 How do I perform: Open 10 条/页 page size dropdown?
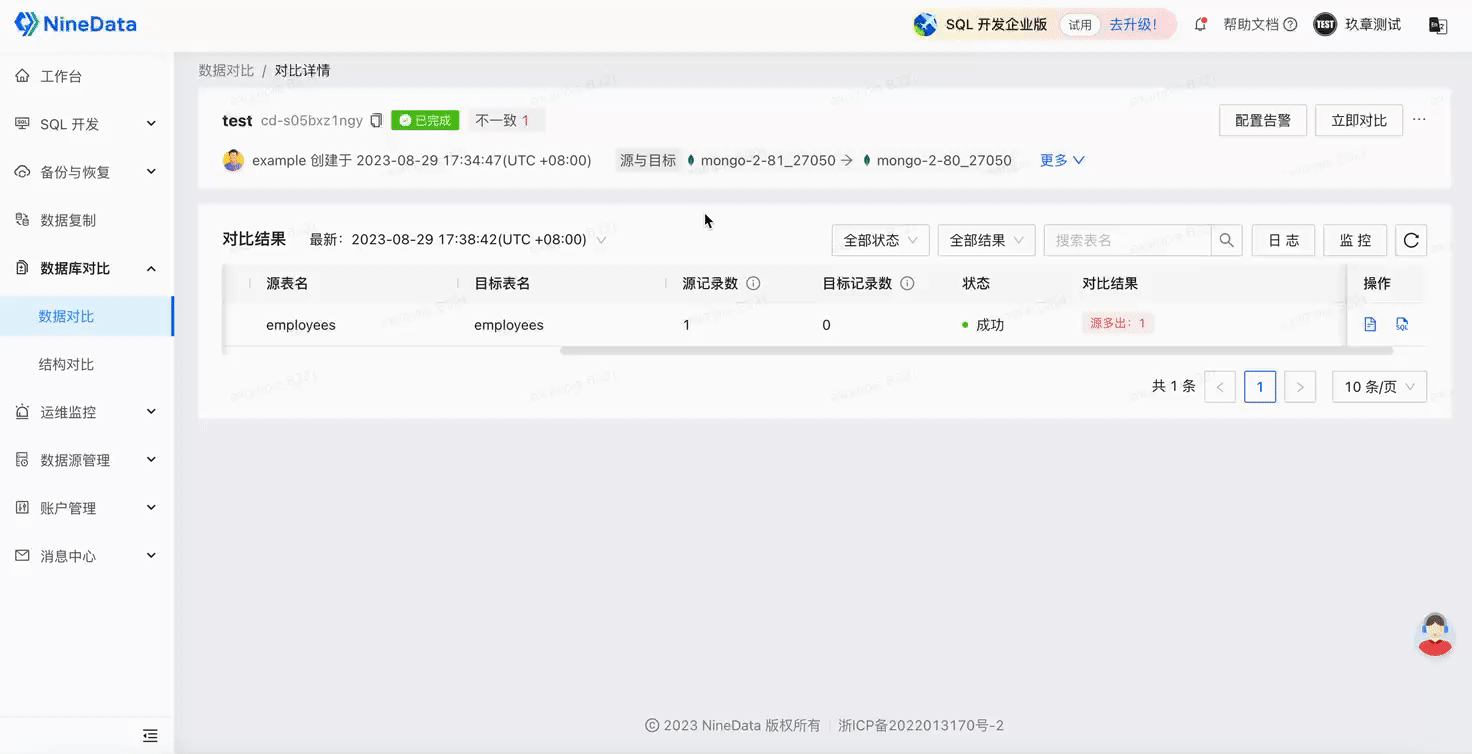click(1379, 386)
